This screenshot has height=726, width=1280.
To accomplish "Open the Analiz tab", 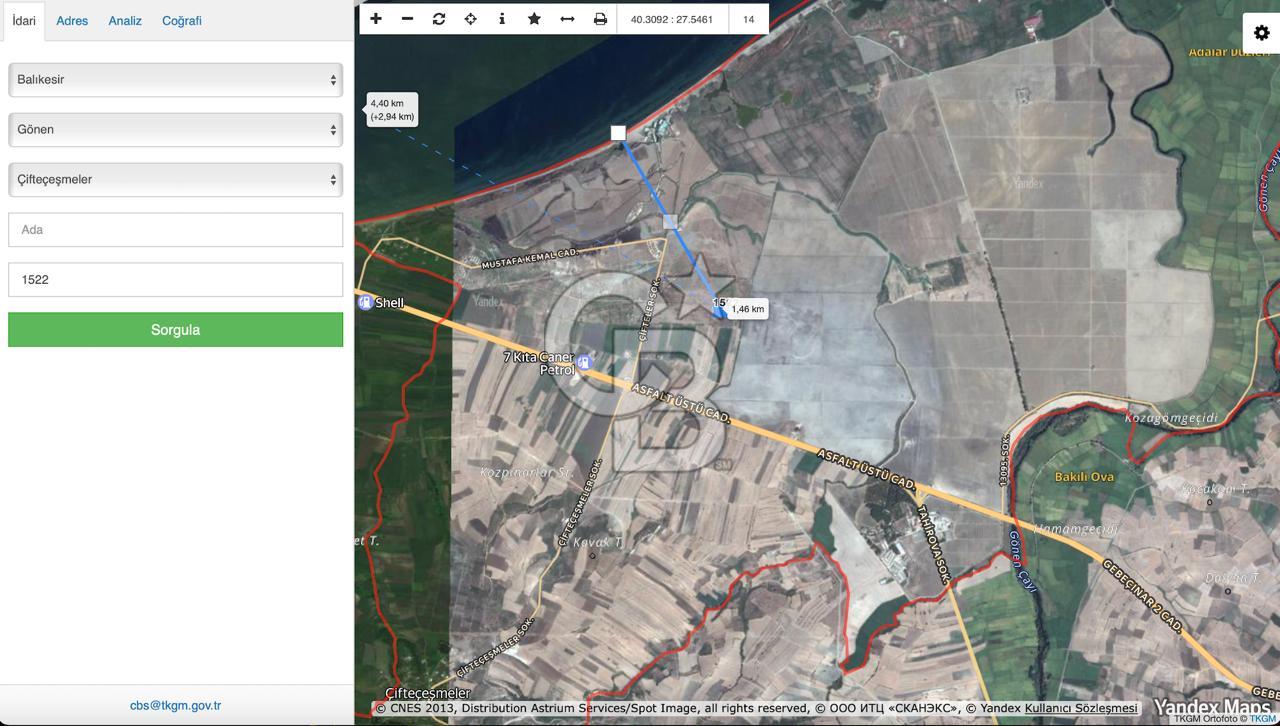I will tap(125, 21).
